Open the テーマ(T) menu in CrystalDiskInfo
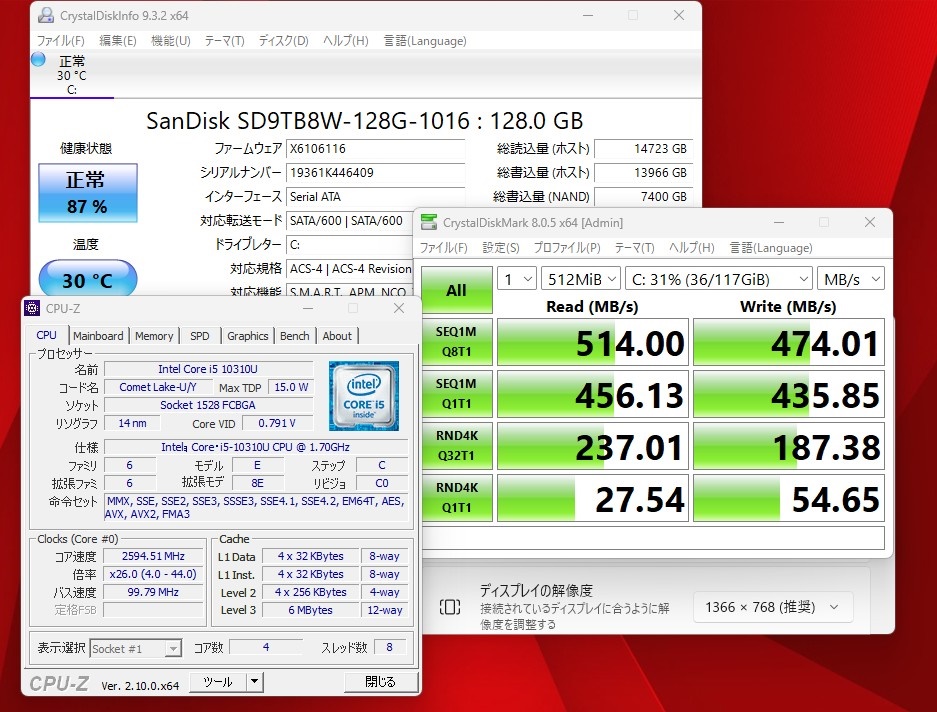The image size is (937, 712). click(225, 41)
